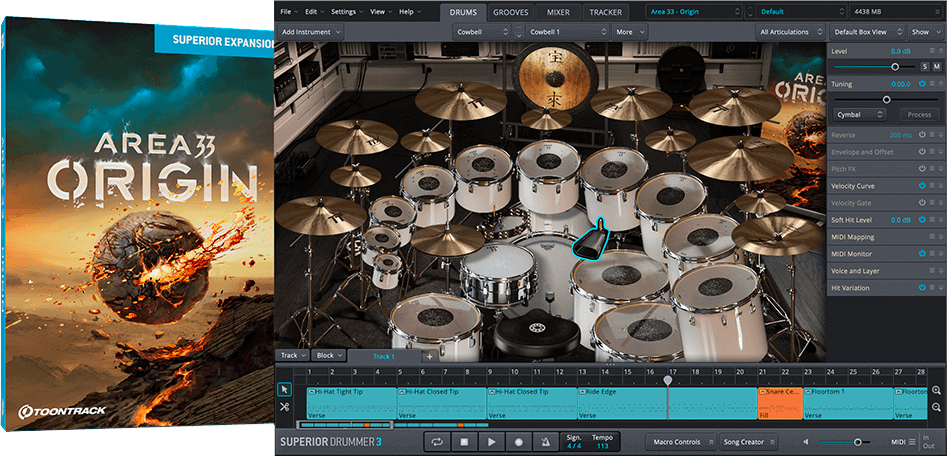Viewport: 947px width, 456px height.
Task: Toggle the metronome button
Action: tap(546, 442)
